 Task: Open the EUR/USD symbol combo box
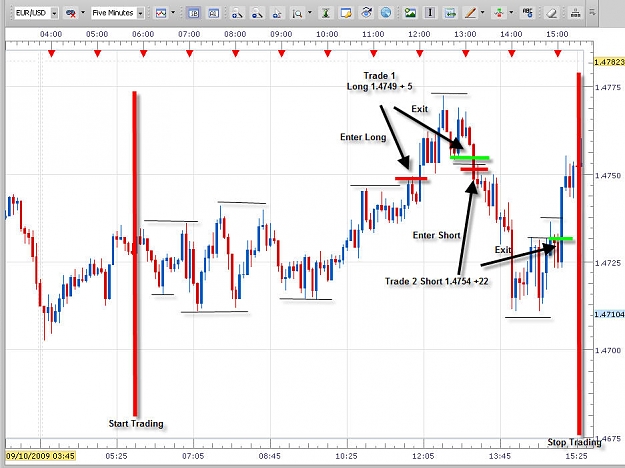click(x=36, y=13)
